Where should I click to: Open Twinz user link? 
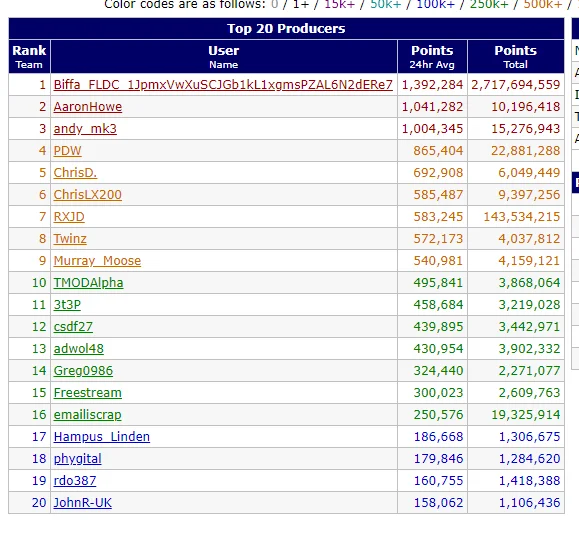70,239
